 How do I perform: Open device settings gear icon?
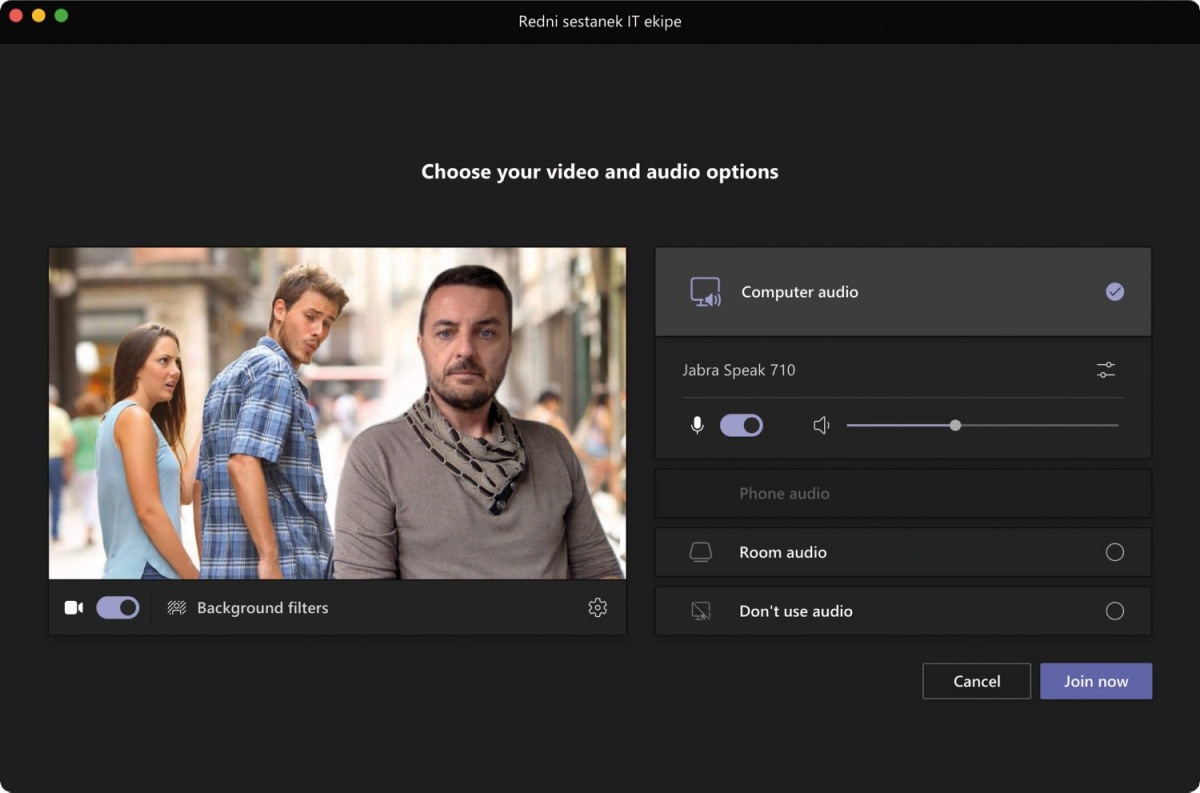point(597,607)
